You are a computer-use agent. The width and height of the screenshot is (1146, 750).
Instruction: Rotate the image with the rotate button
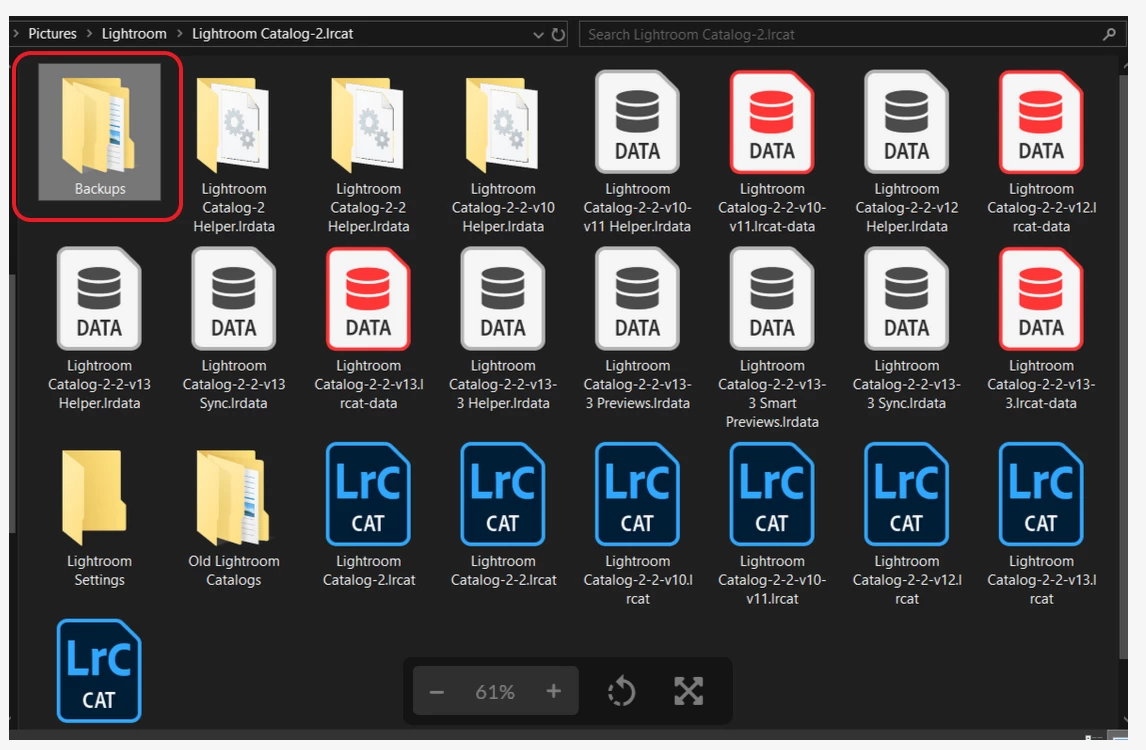click(x=621, y=691)
